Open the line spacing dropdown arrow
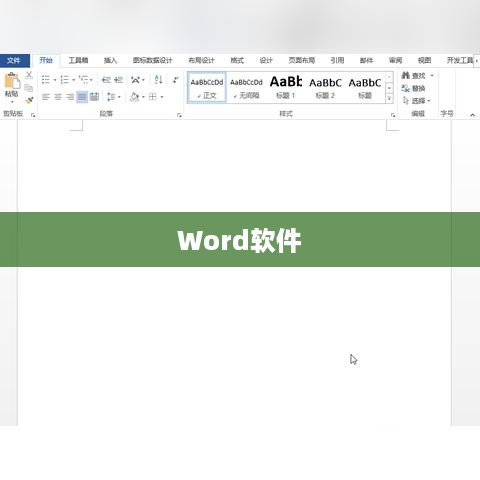 click(119, 97)
